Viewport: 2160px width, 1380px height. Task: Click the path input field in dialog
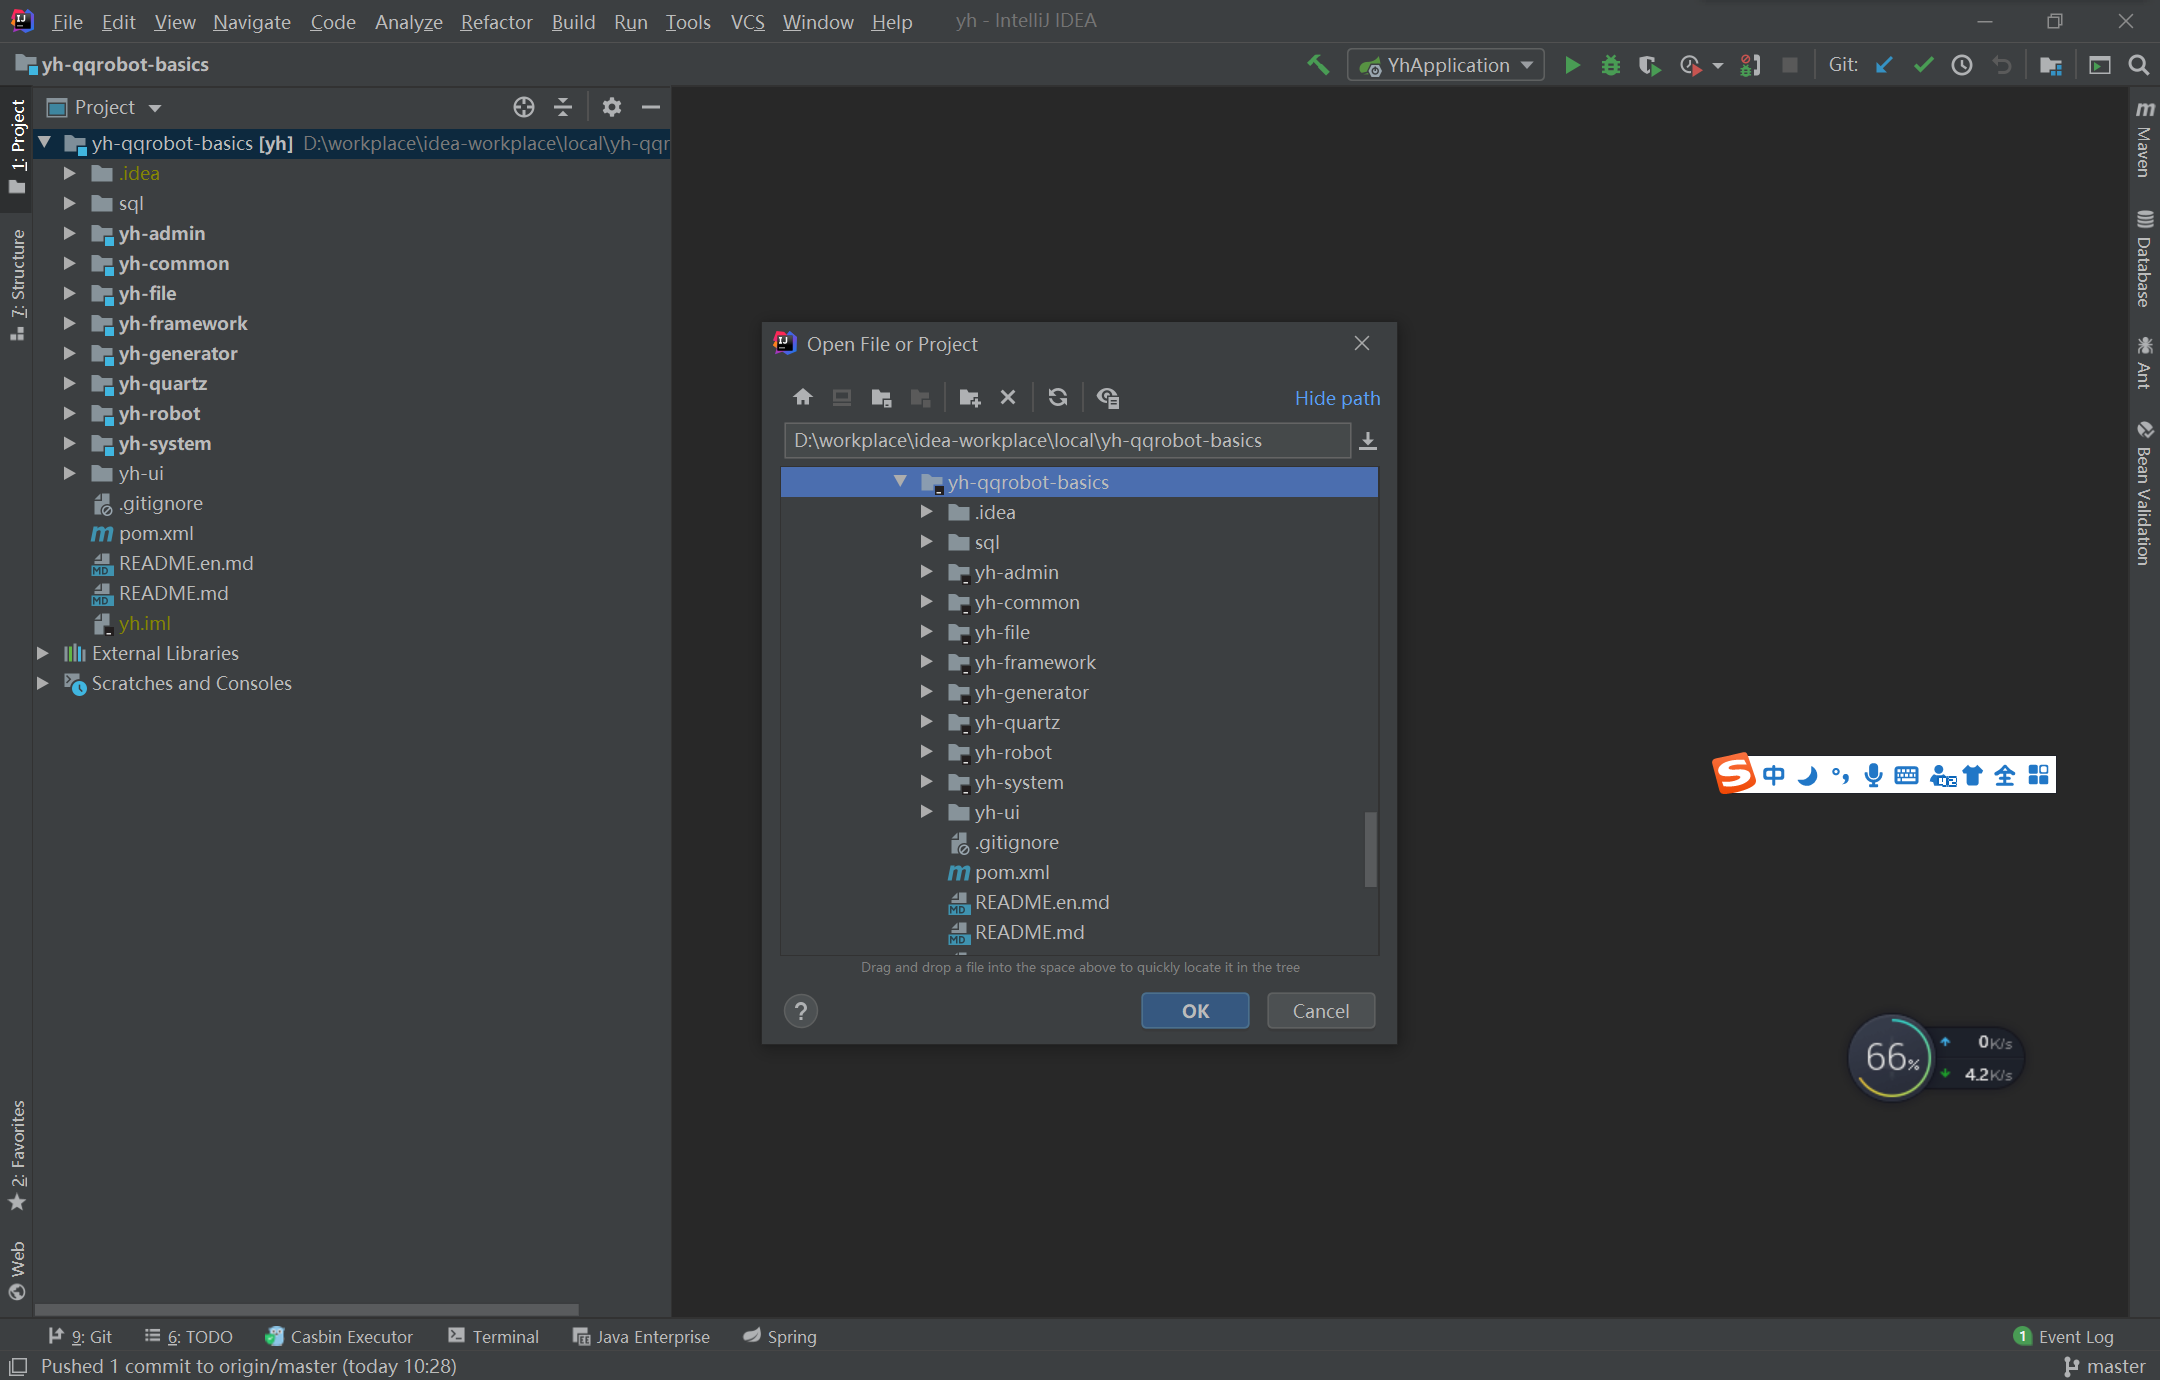click(x=1066, y=441)
